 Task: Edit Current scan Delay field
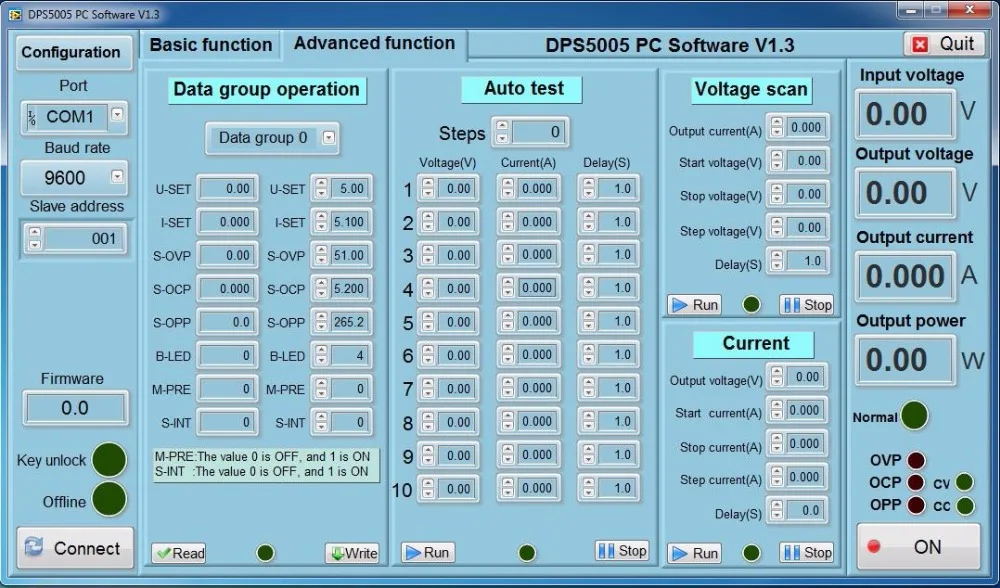[x=805, y=510]
